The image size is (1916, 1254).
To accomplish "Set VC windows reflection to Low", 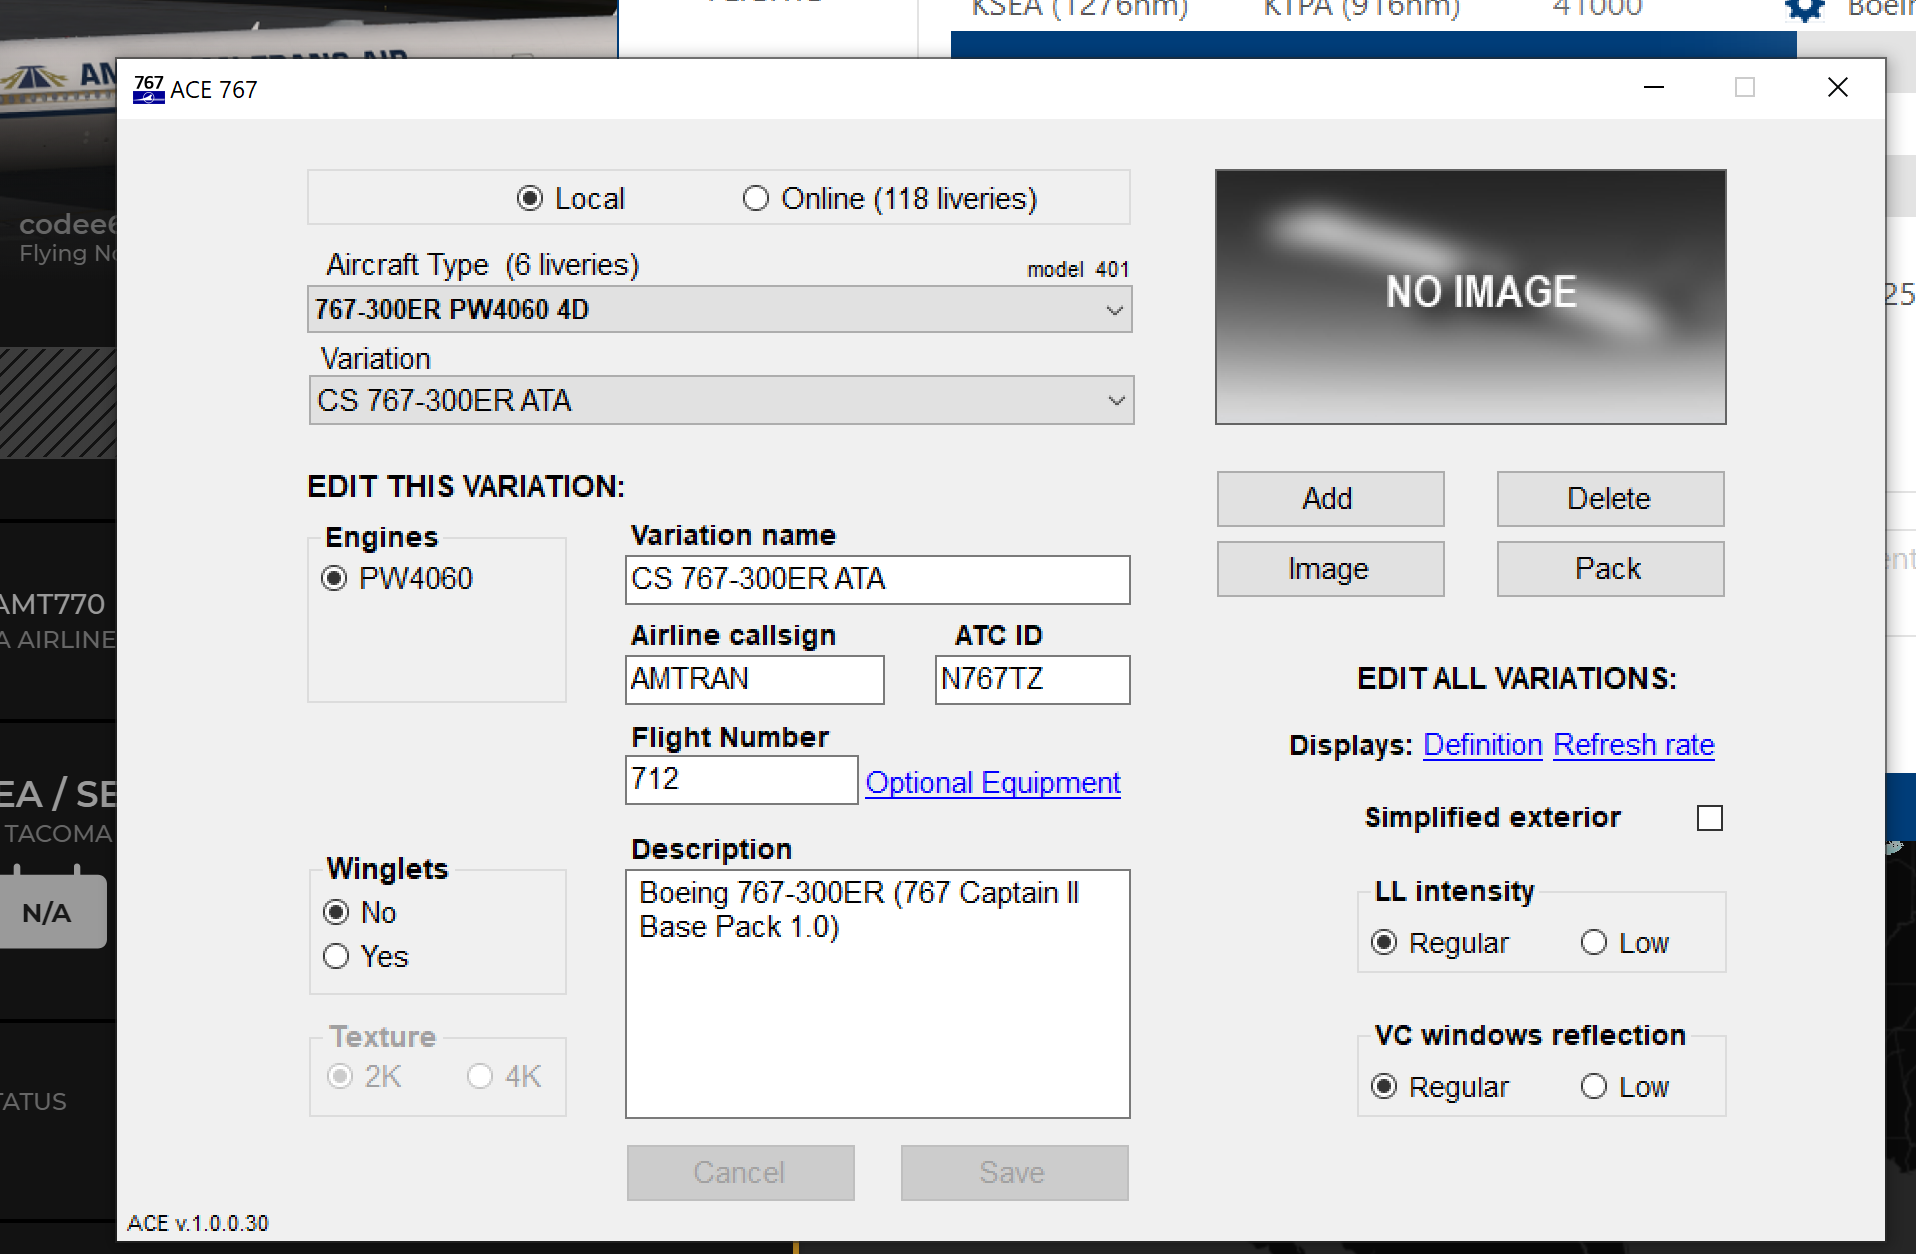I will click(1594, 1087).
